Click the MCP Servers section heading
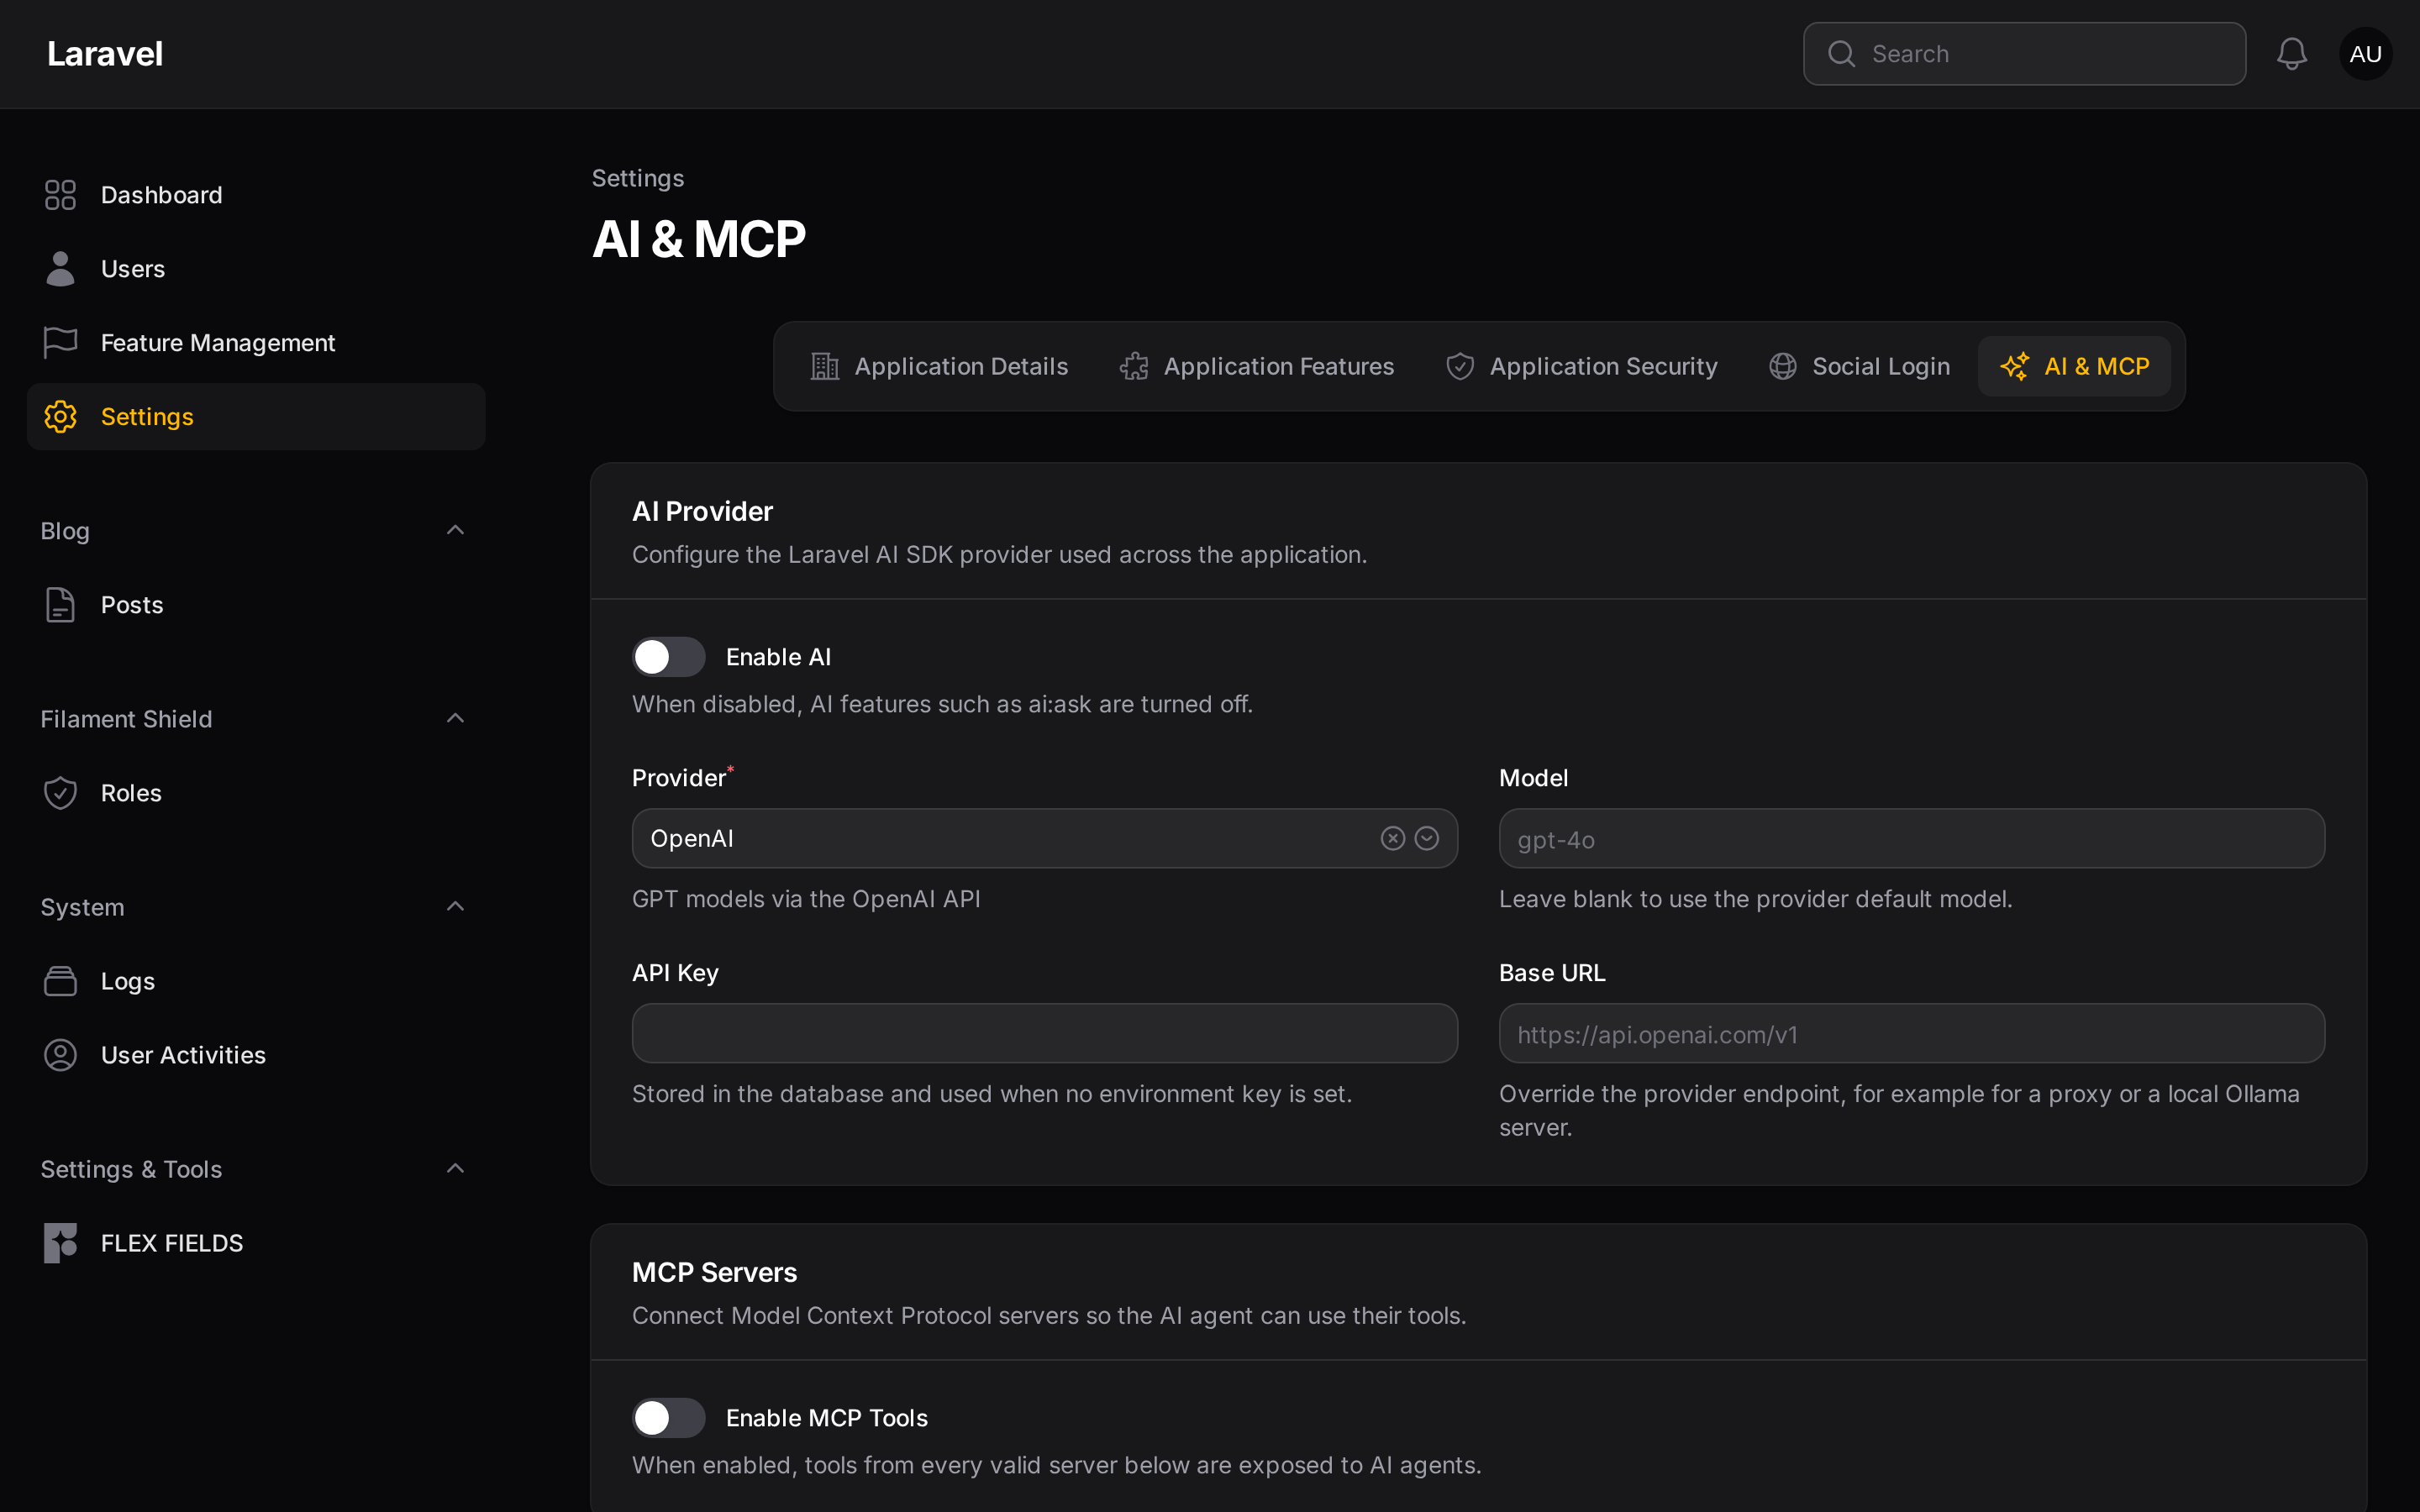The image size is (2420, 1512). (x=714, y=1272)
